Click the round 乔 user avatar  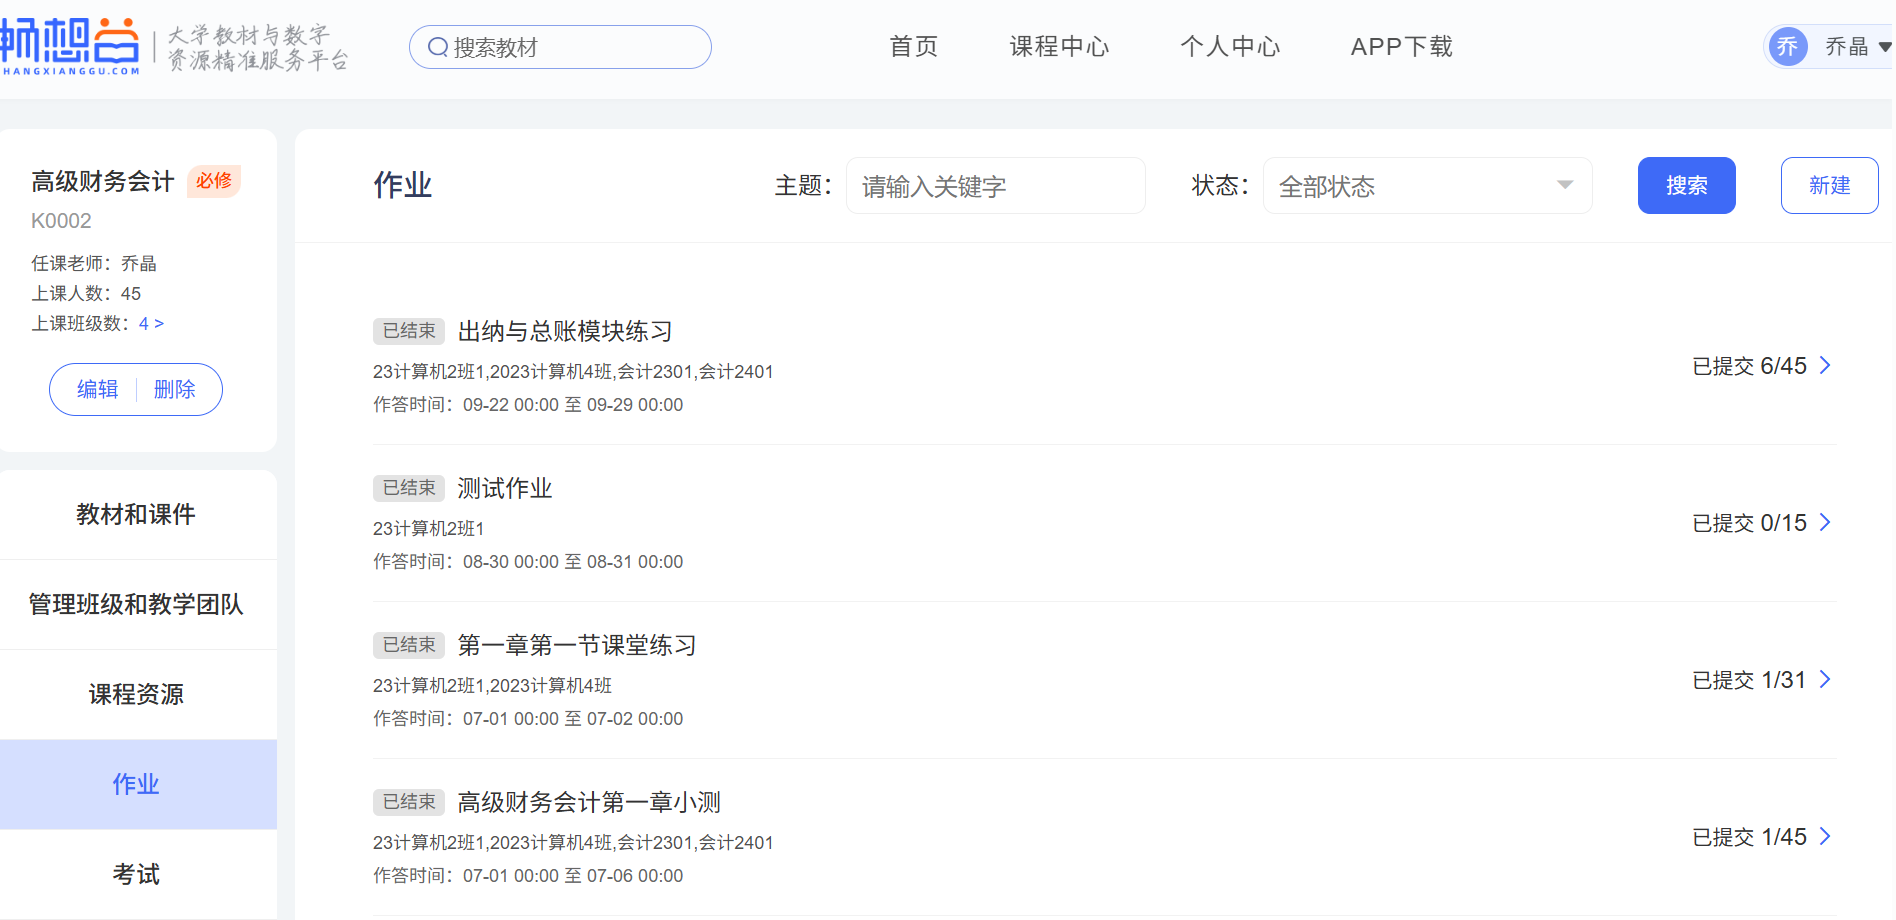(x=1787, y=46)
